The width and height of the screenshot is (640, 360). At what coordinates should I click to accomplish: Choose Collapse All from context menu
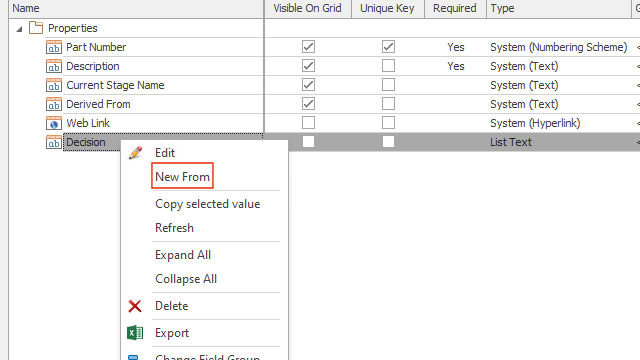click(186, 279)
